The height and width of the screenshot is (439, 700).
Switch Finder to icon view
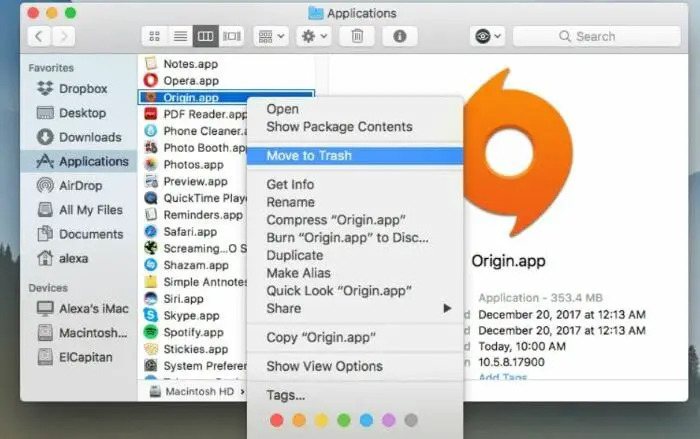pos(154,36)
